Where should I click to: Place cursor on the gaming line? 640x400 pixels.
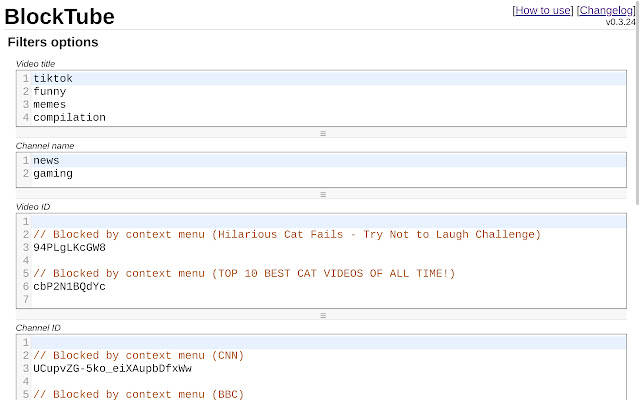pyautogui.click(x=53, y=173)
